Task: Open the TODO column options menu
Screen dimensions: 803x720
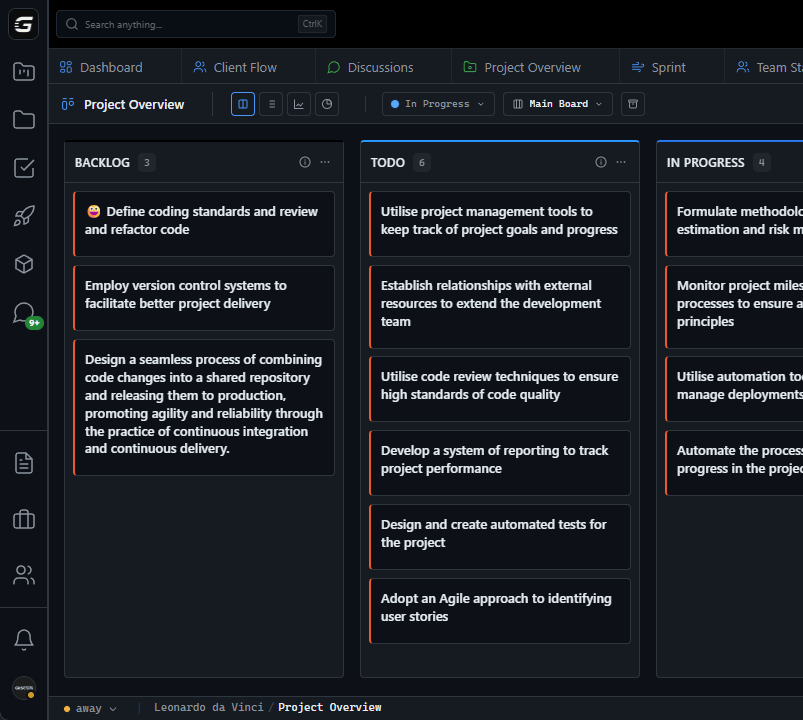Action: pyautogui.click(x=620, y=161)
